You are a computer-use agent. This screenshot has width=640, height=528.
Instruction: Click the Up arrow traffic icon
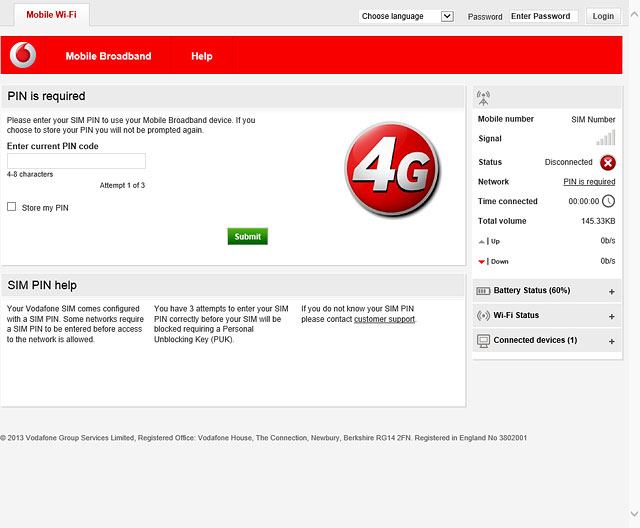pos(482,242)
